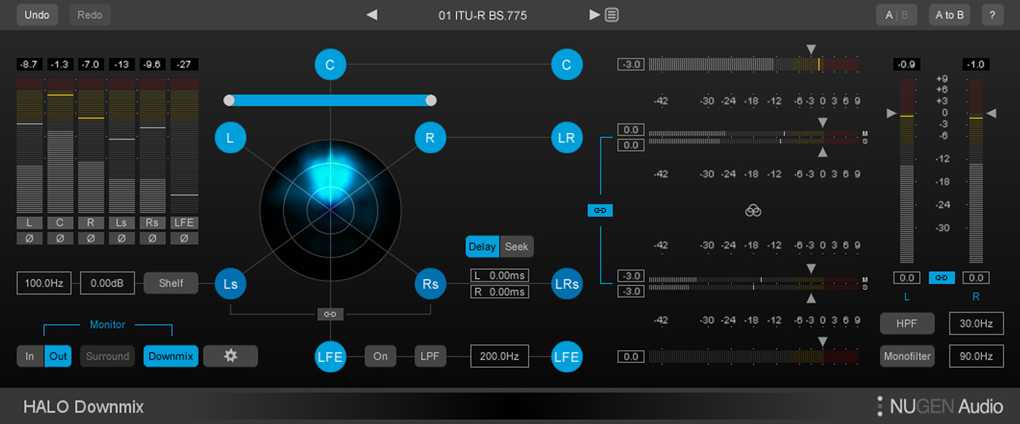Switch monitor to Out
1020x424 pixels.
pyautogui.click(x=58, y=356)
